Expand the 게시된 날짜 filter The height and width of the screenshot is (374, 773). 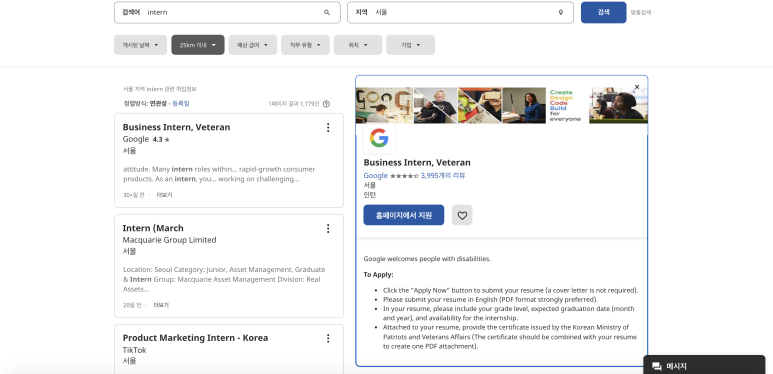coord(141,45)
